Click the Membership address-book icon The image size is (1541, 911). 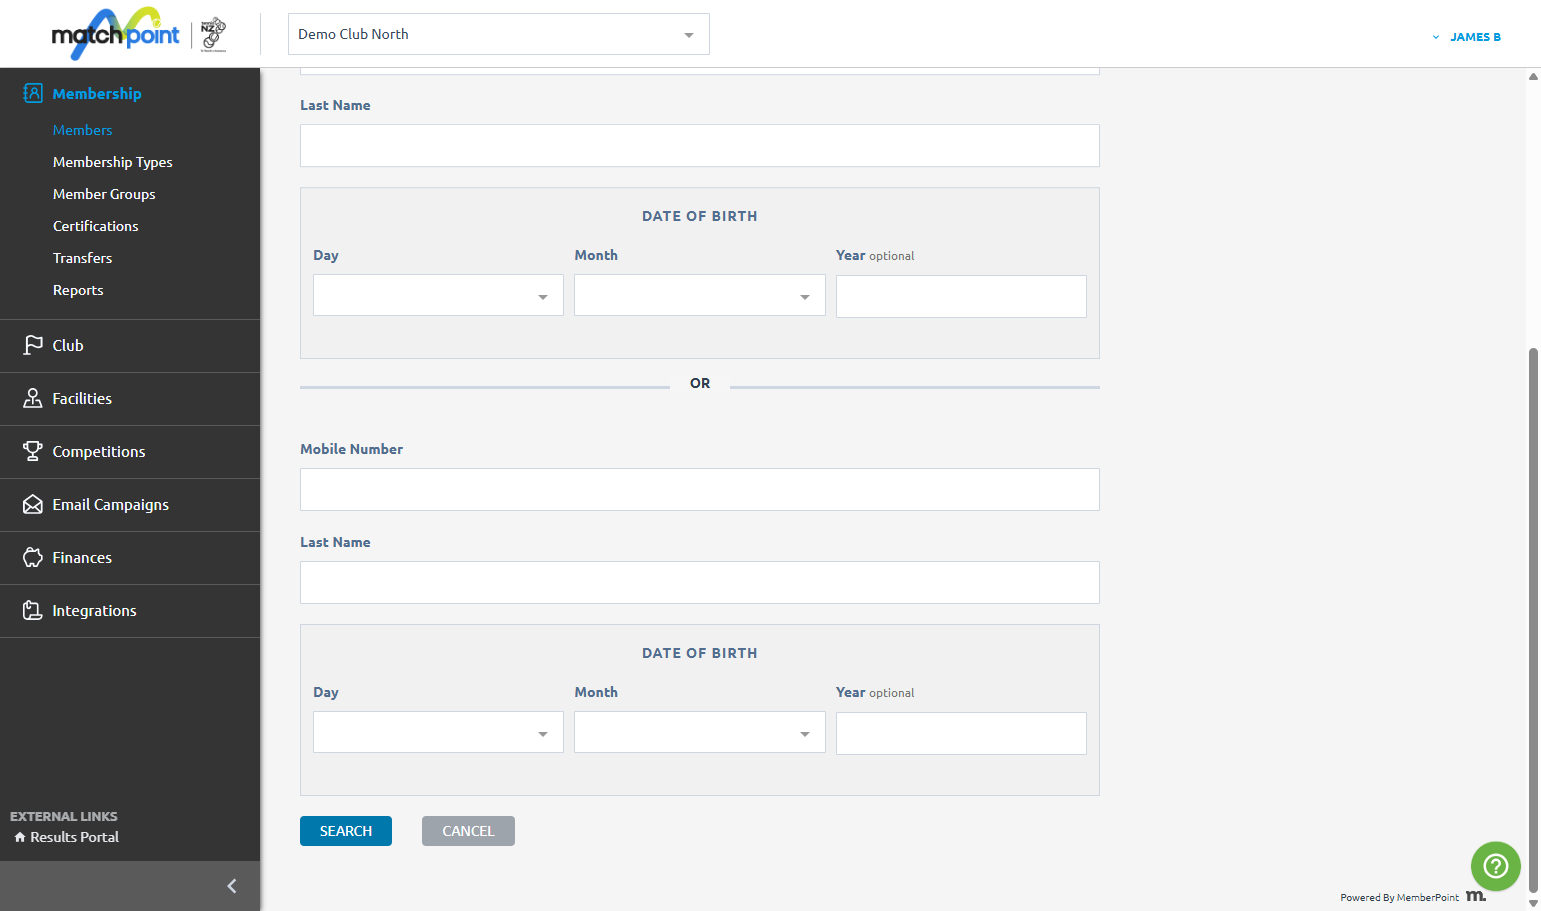(x=32, y=93)
